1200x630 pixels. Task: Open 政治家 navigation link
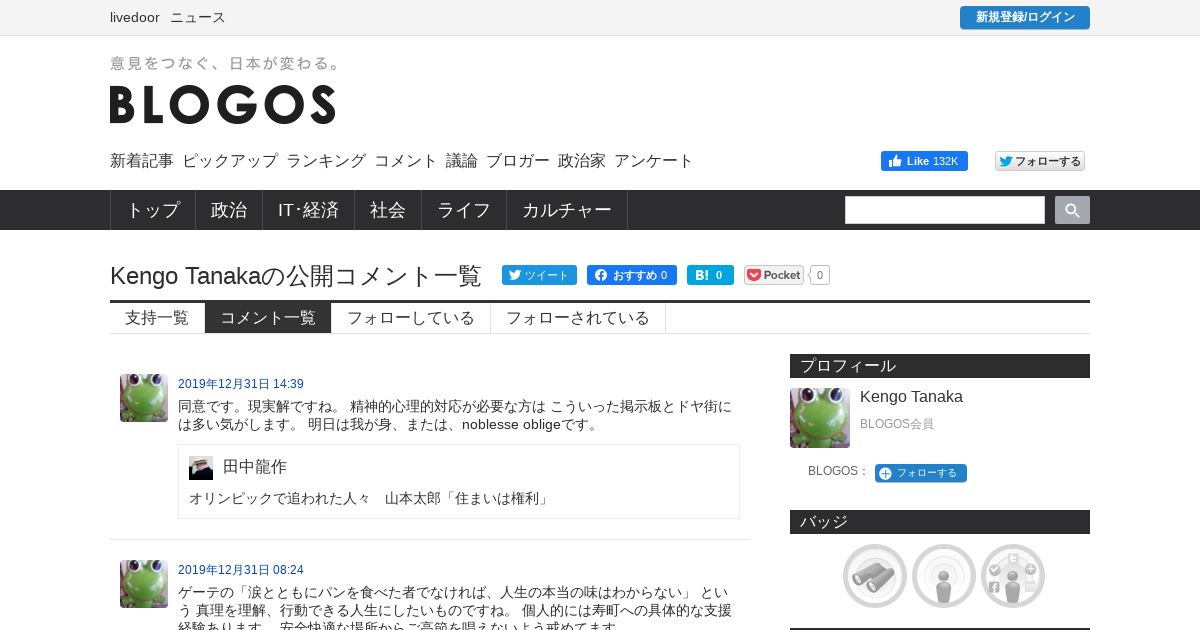(x=582, y=161)
